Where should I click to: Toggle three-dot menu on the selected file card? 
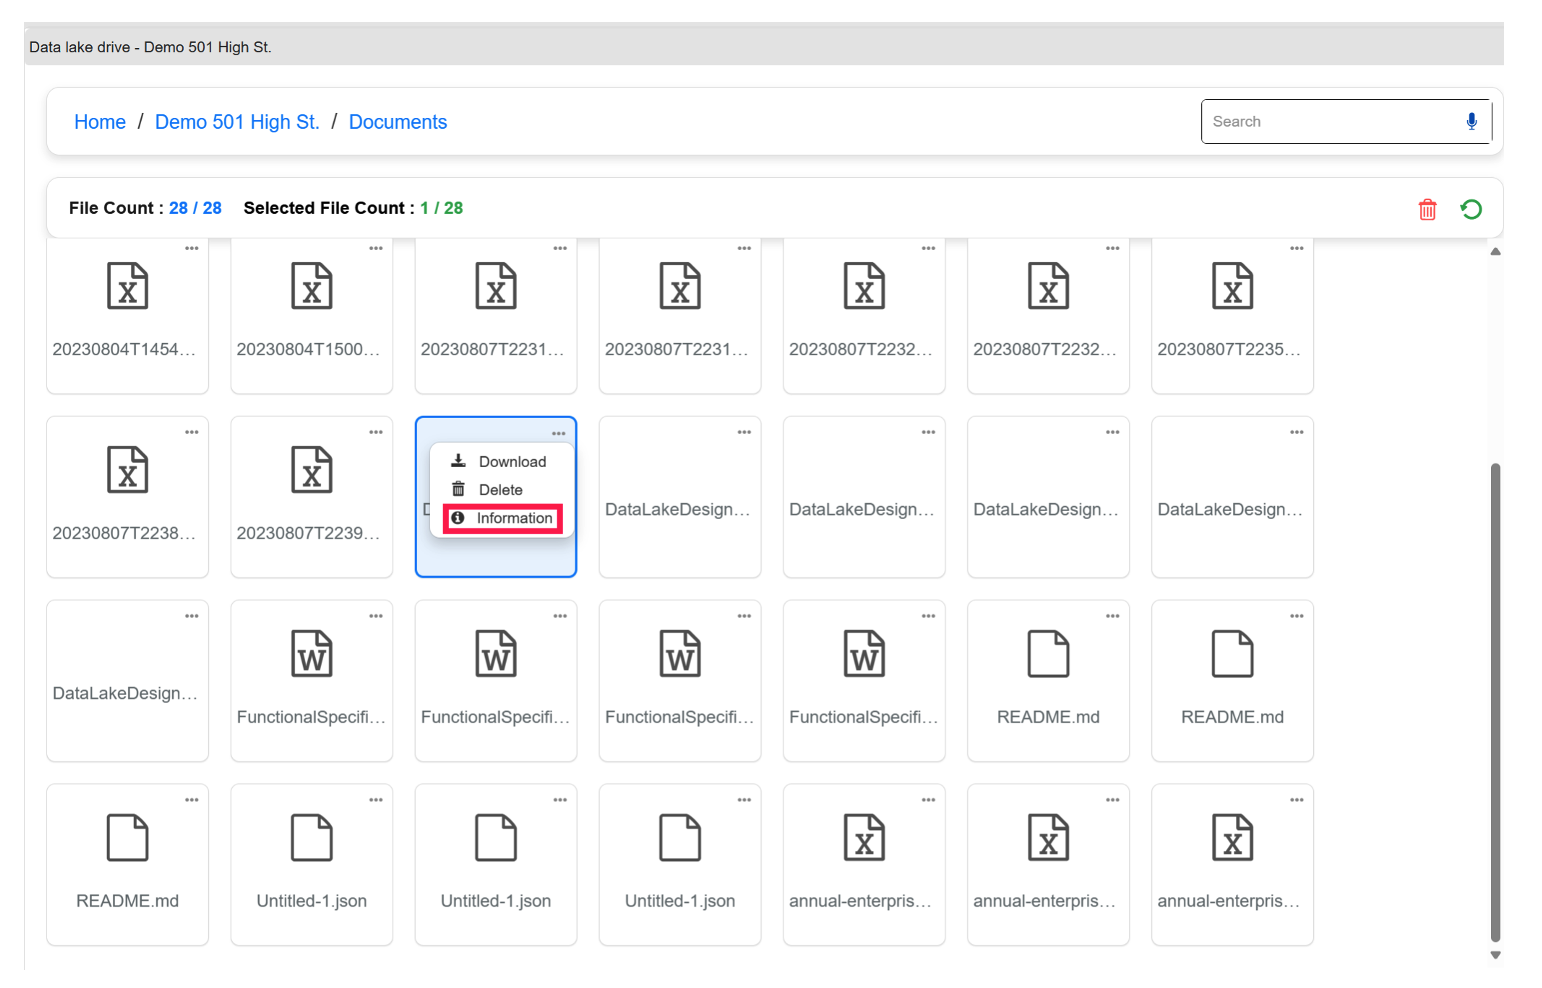(559, 433)
